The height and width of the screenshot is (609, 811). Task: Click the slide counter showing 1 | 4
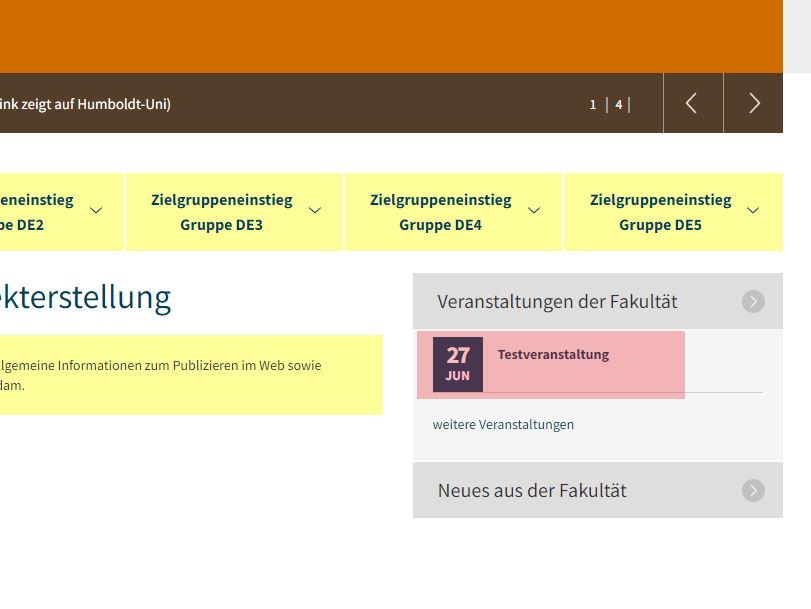tap(608, 104)
